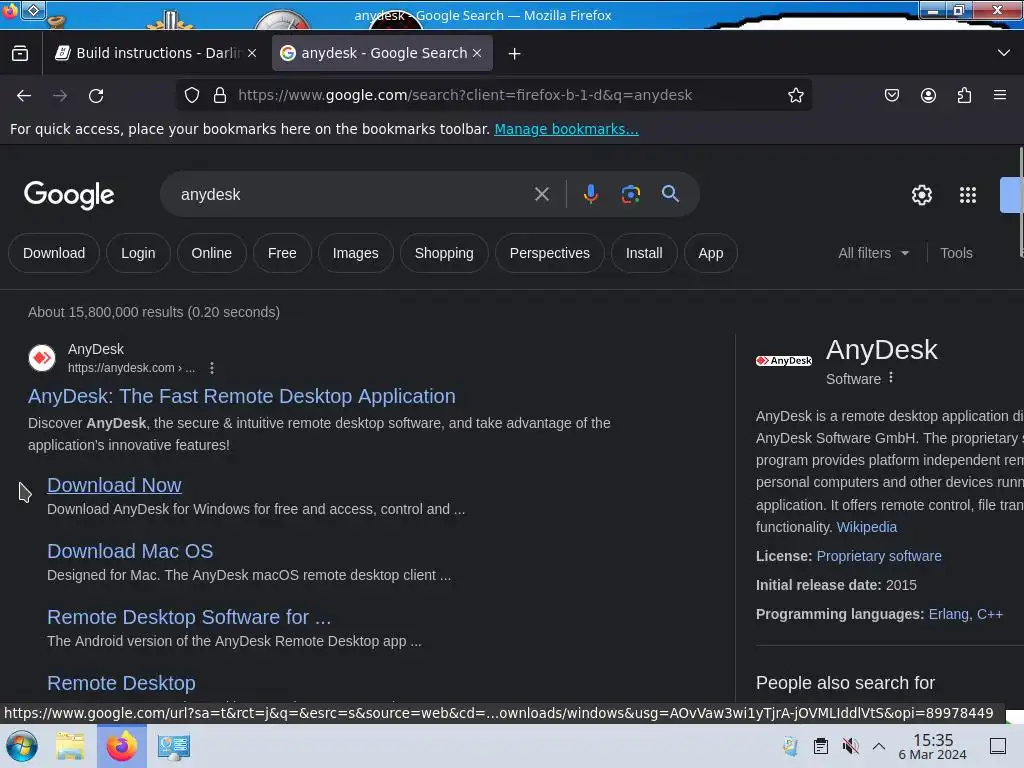Image resolution: width=1024 pixels, height=768 pixels.
Task: Select the Online filter chip
Action: click(212, 253)
